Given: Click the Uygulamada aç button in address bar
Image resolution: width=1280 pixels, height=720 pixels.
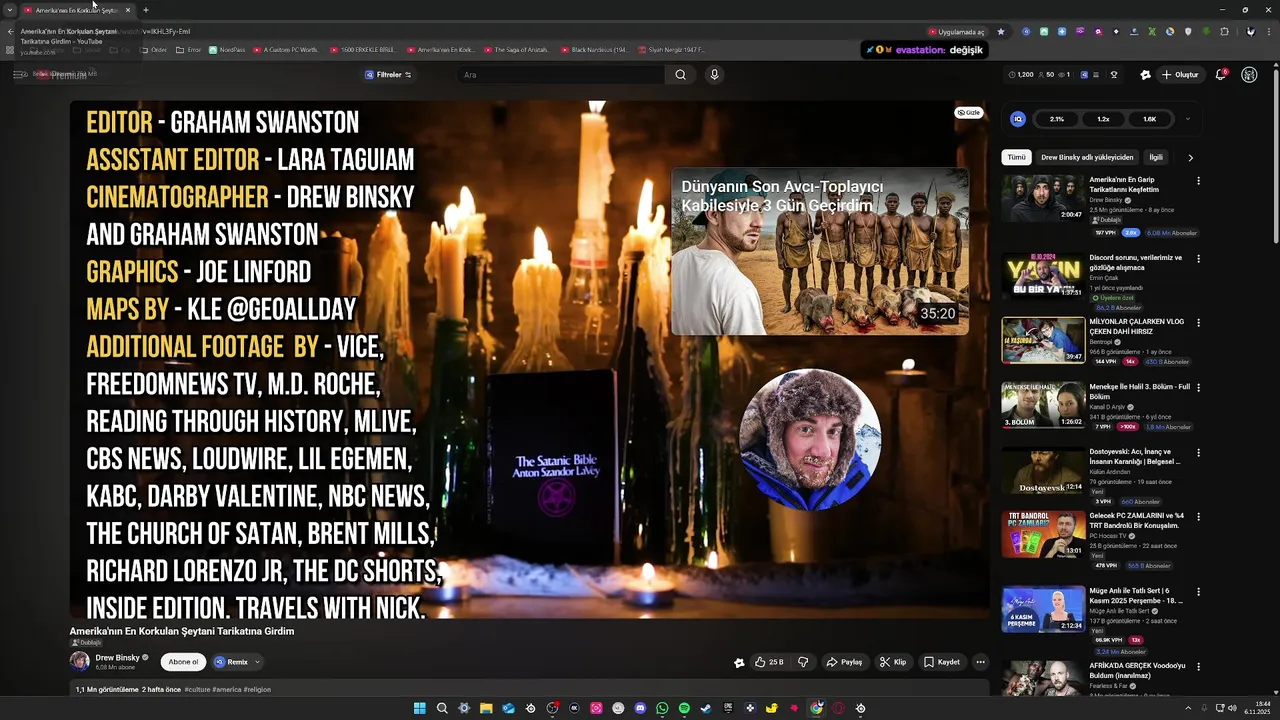Looking at the screenshot, I should [957, 32].
